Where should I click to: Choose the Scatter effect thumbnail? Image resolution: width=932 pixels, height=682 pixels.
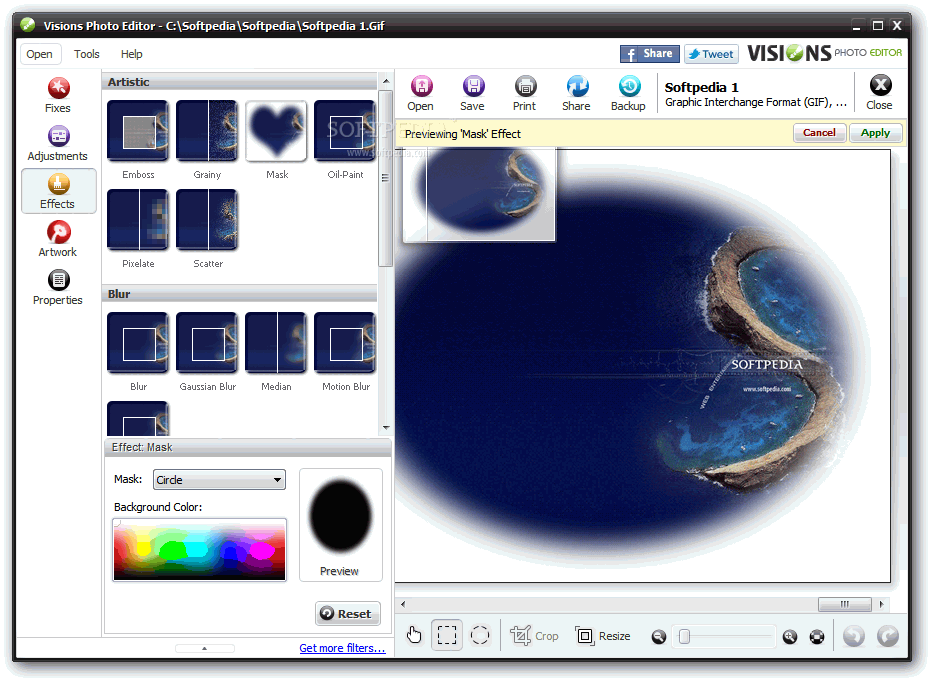click(207, 220)
